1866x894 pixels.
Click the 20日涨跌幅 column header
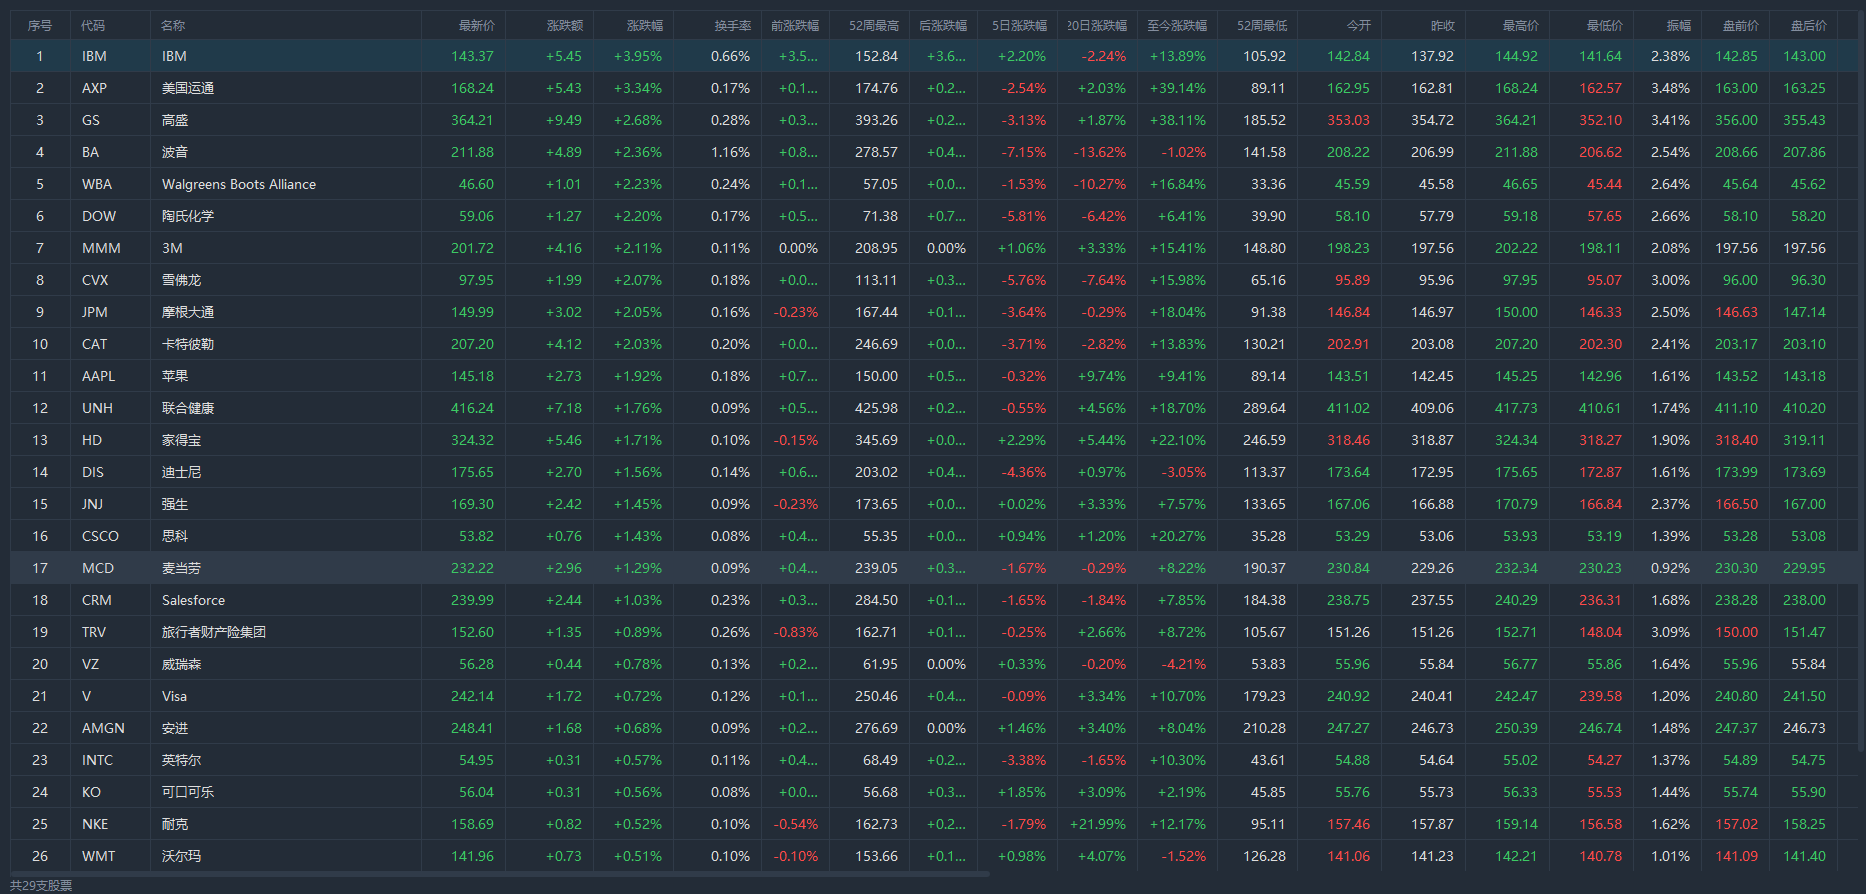pos(1097,25)
